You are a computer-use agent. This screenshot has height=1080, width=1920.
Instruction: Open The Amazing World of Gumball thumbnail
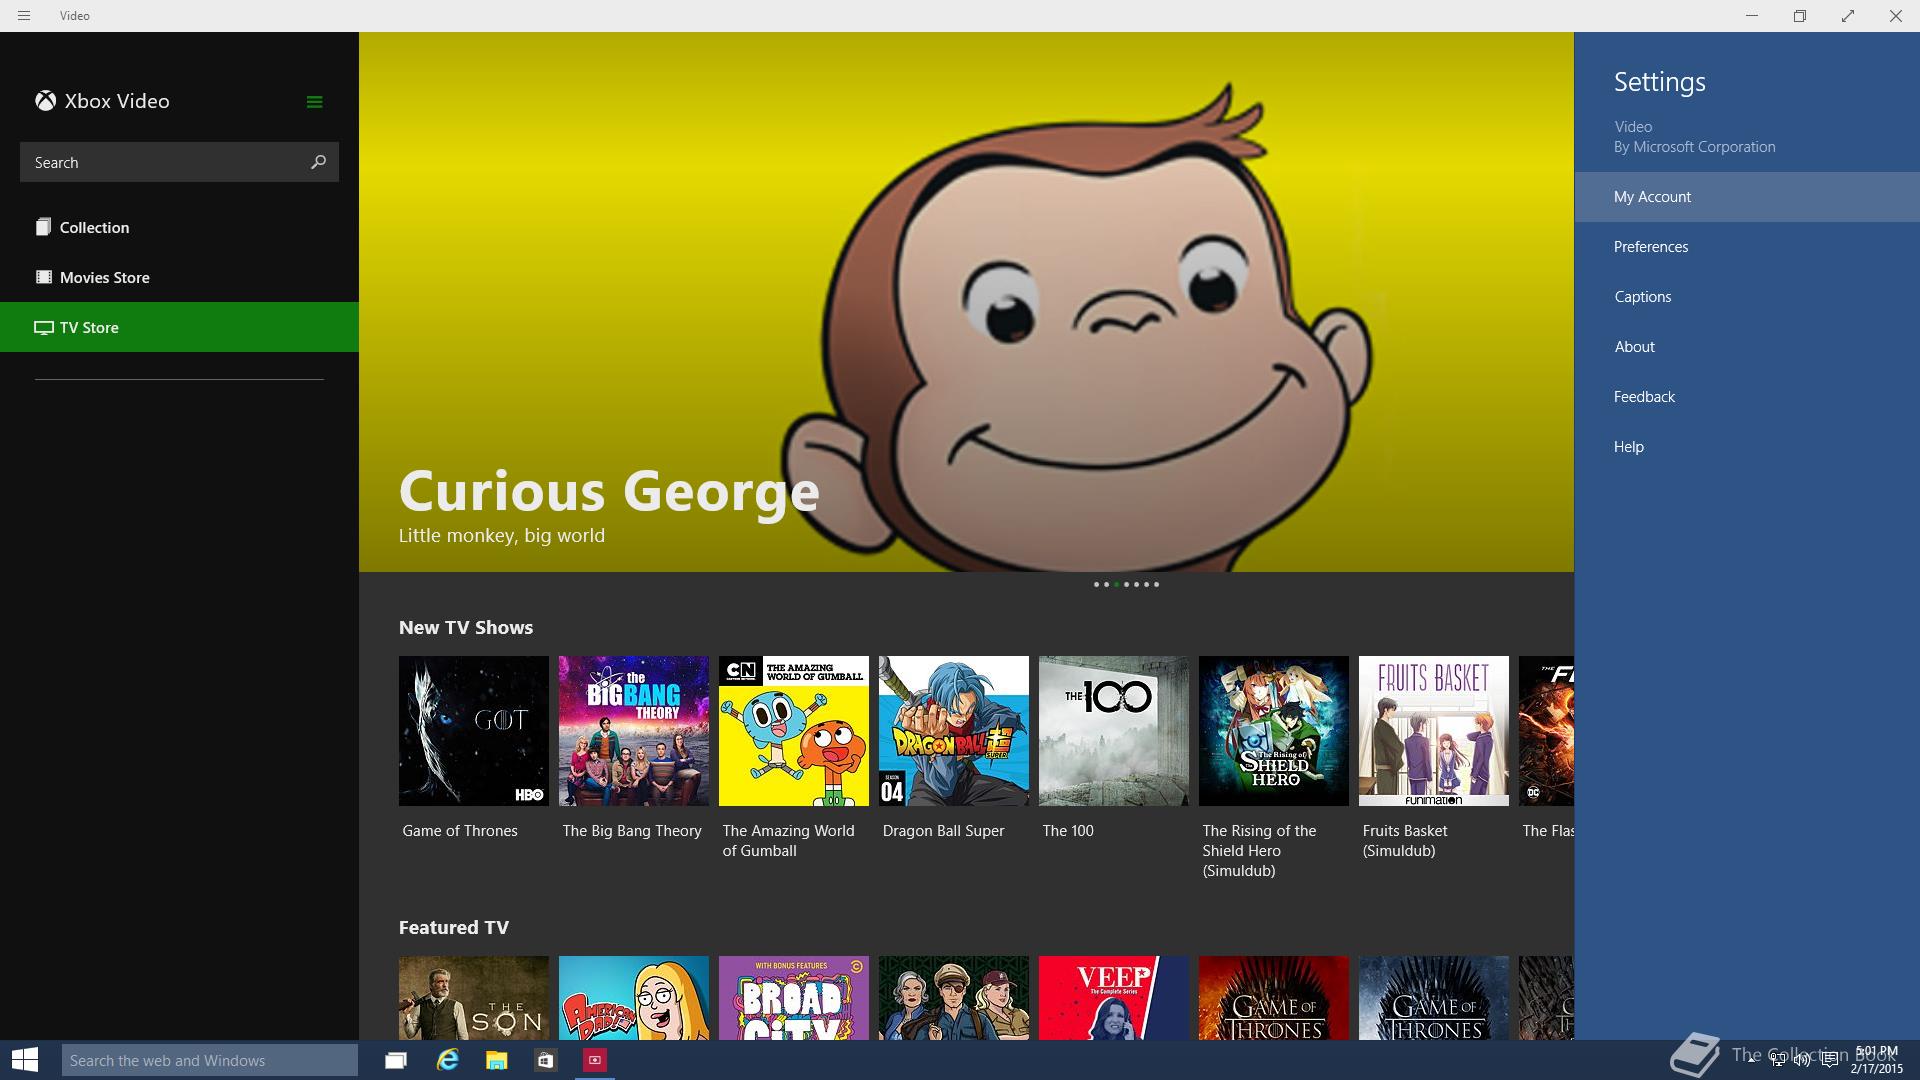coord(794,731)
